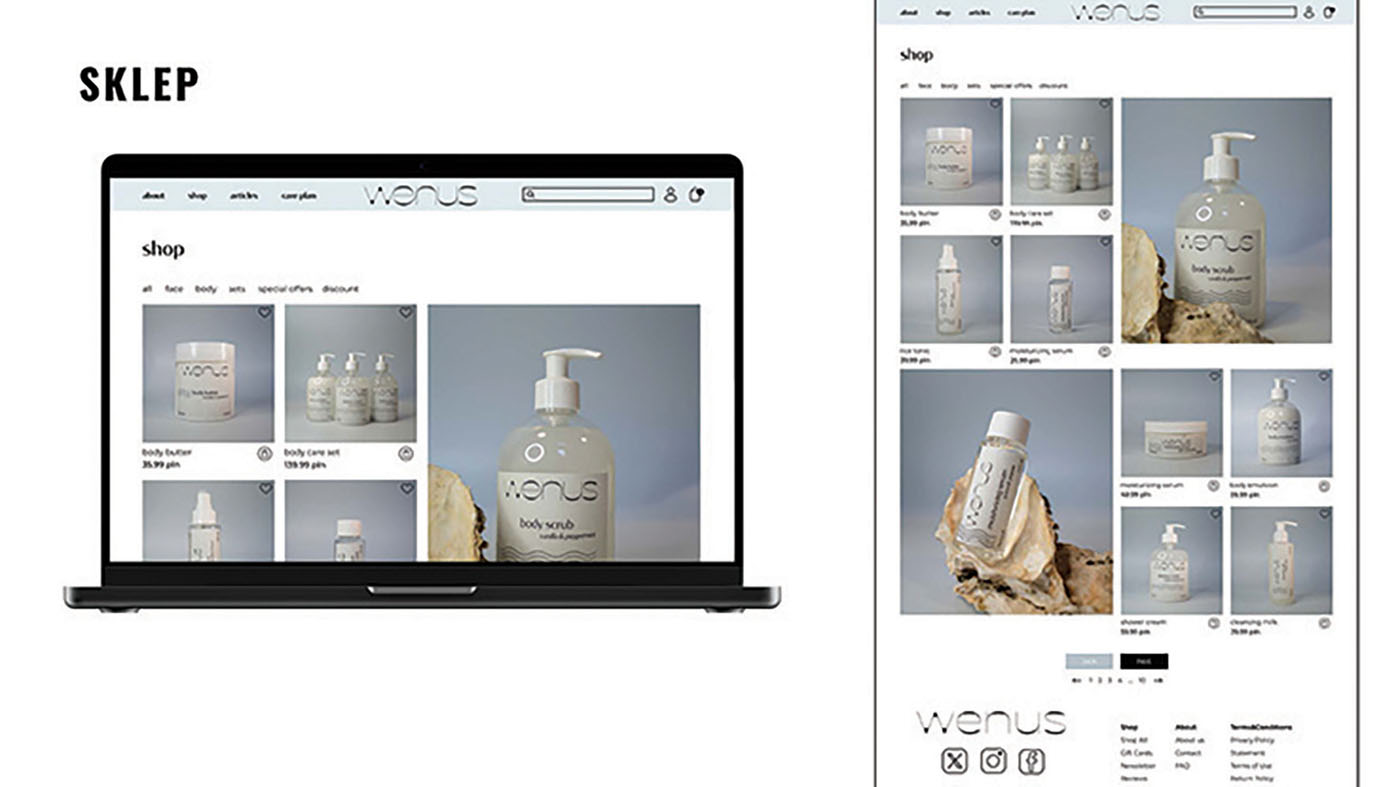Open the Facebook icon in footer
Screen dimensions: 1400x787
(x=1031, y=762)
